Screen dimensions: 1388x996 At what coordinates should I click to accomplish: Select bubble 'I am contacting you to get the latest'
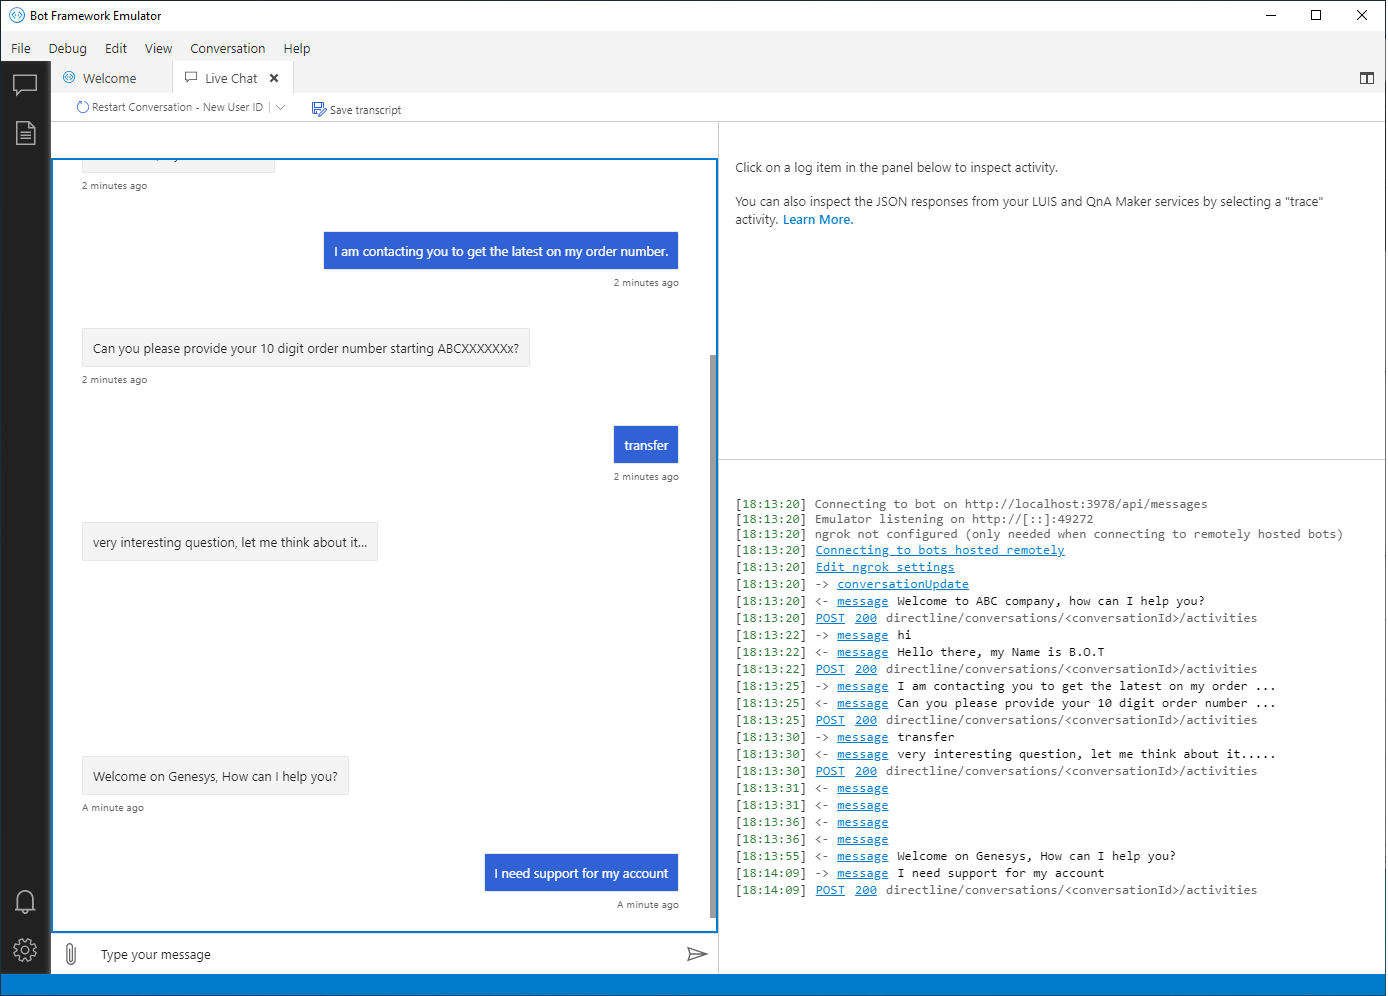[501, 251]
